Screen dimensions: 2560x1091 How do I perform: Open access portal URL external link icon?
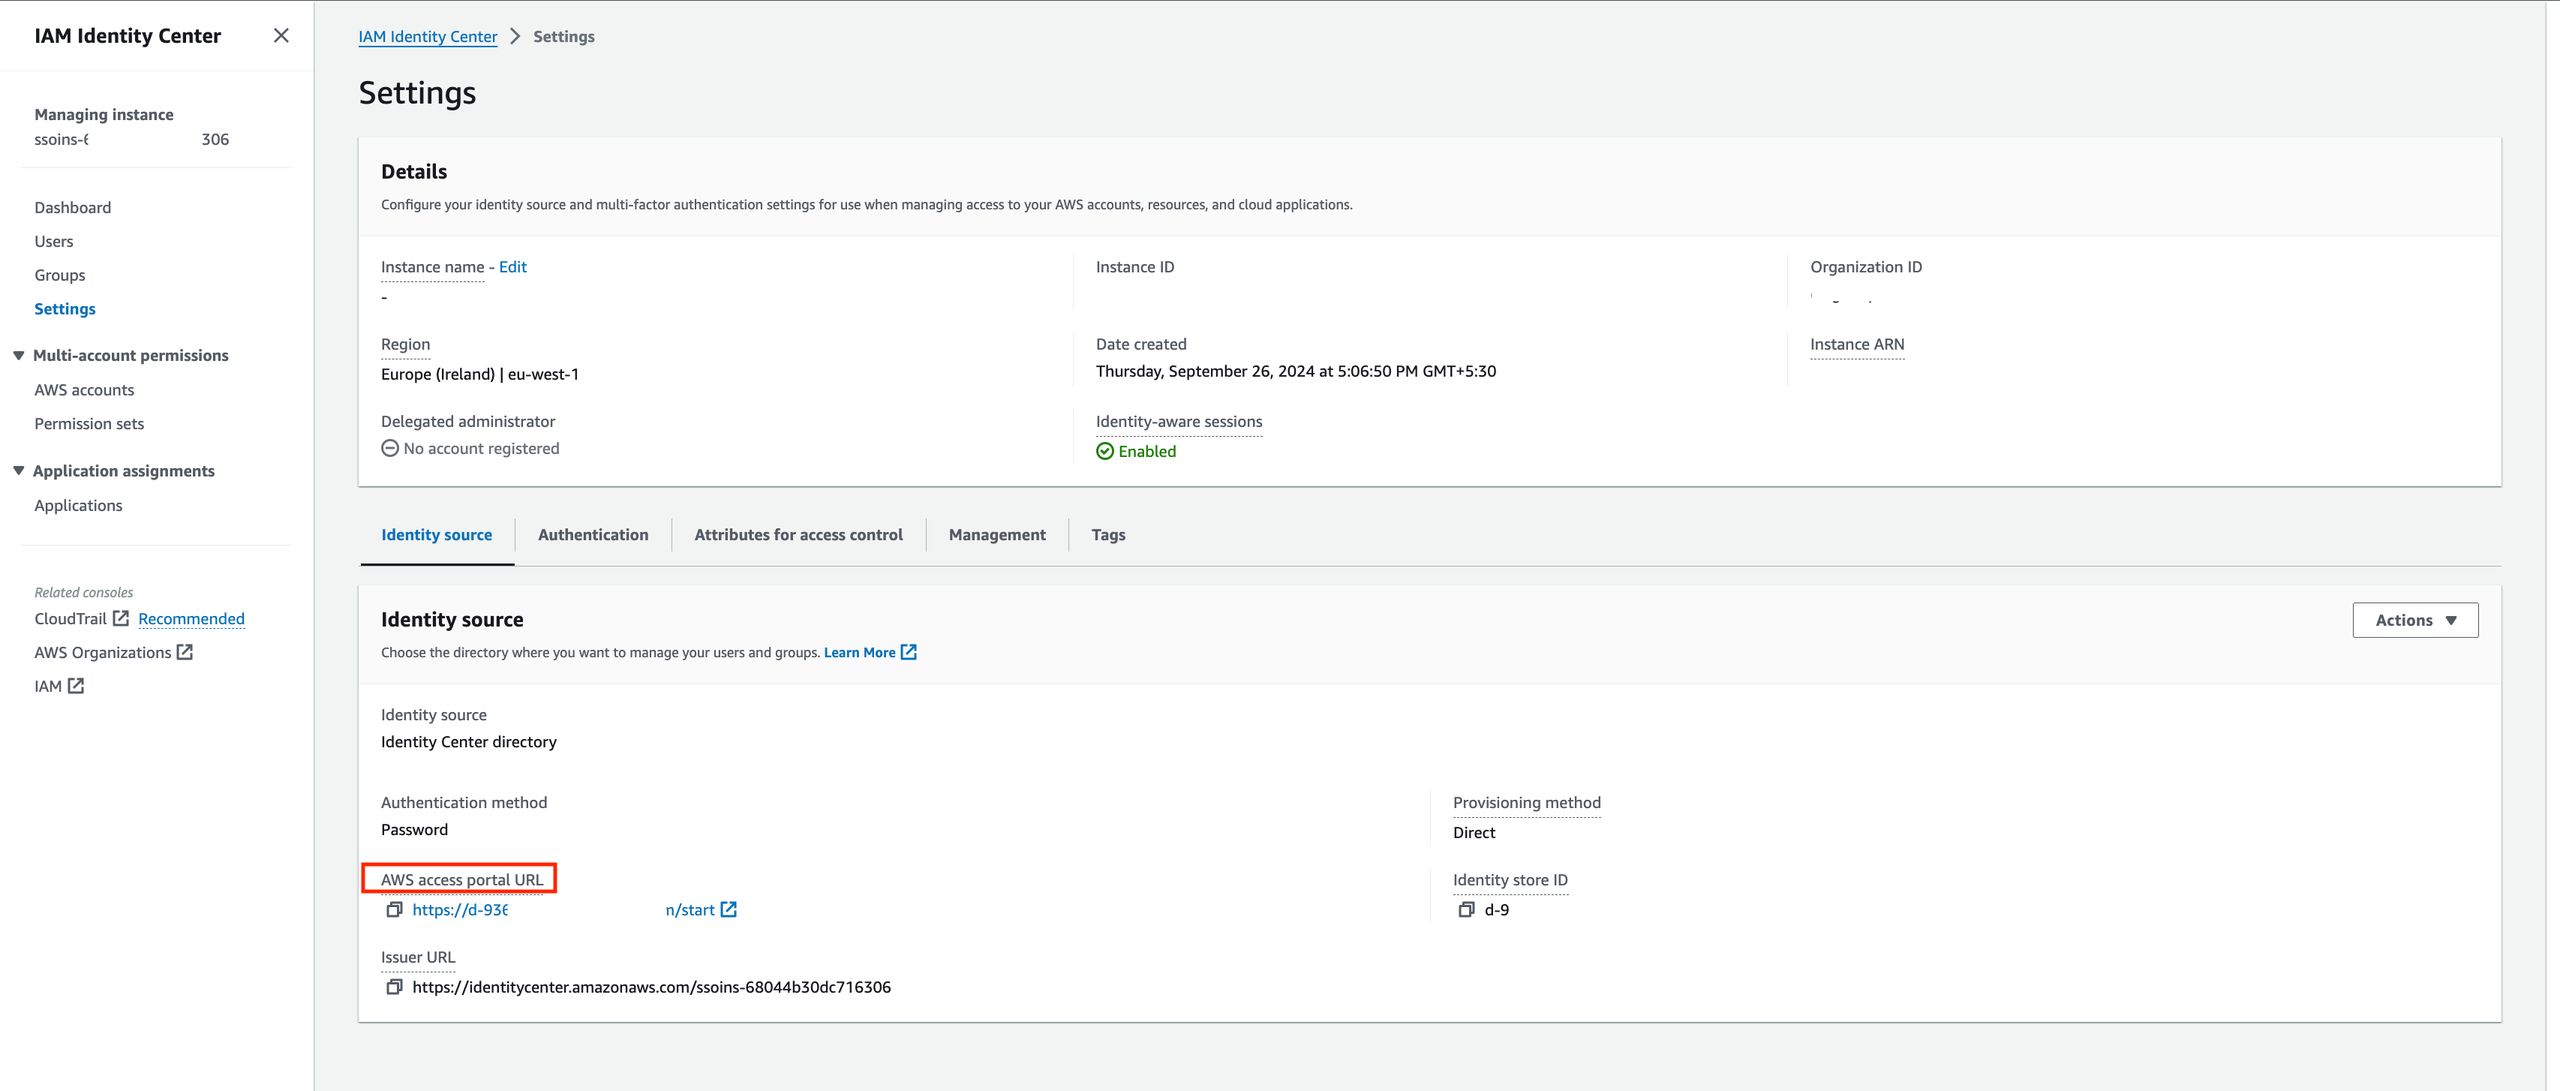pos(729,909)
